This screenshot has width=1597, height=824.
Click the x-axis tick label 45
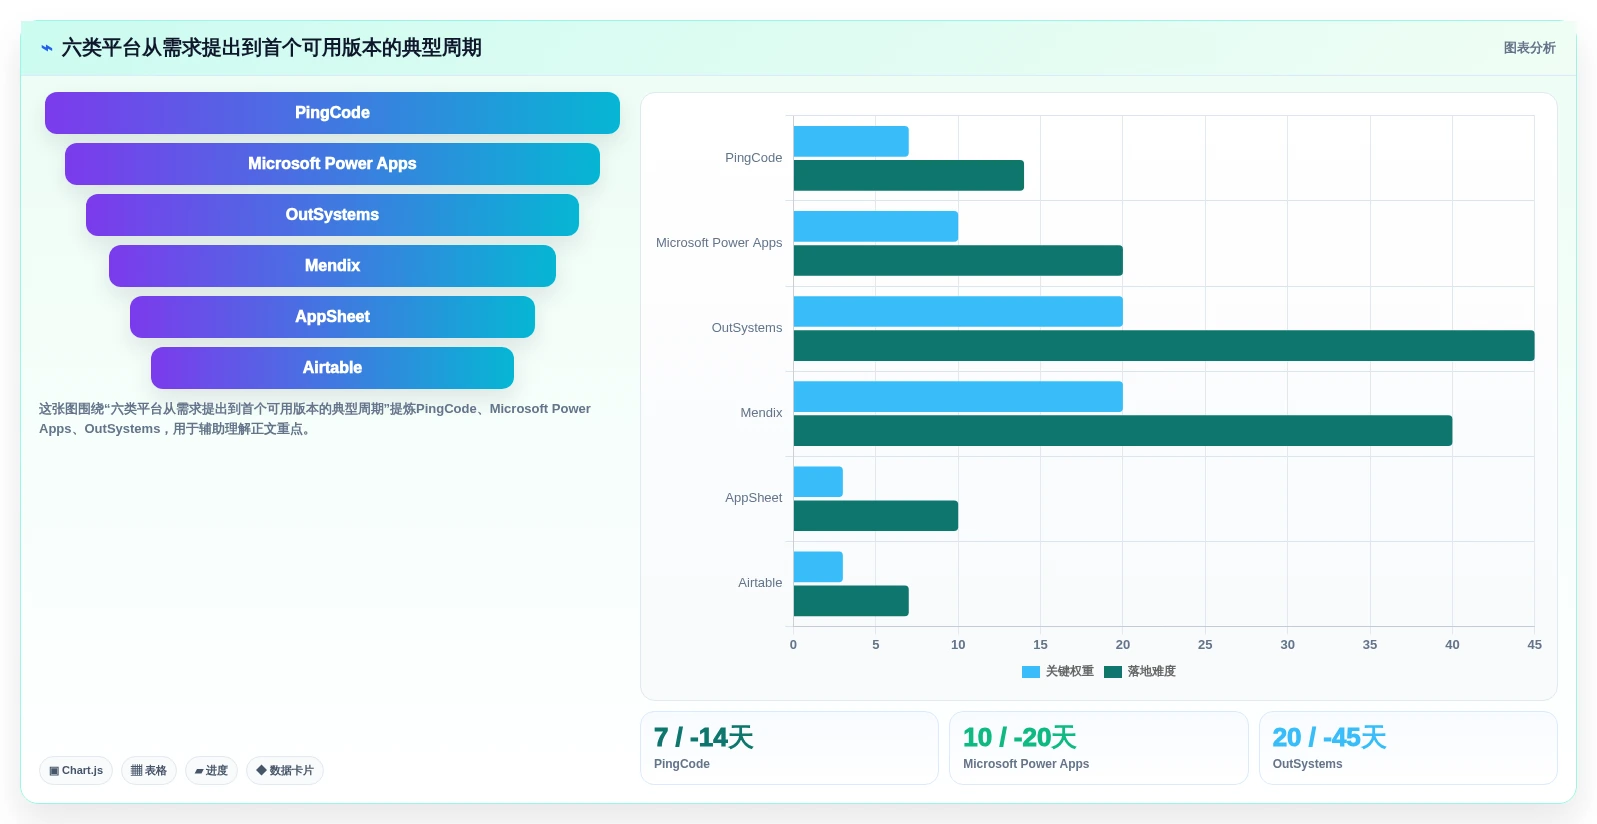tap(1534, 645)
